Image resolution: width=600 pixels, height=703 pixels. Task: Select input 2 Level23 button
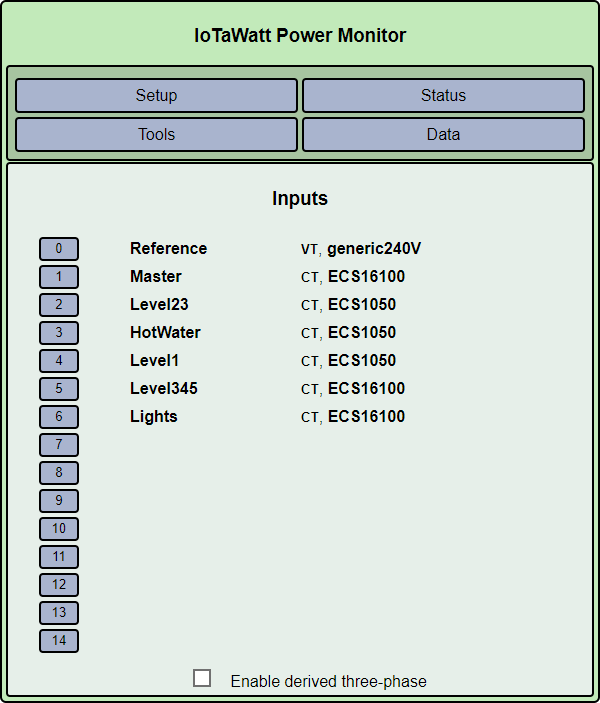pyautogui.click(x=59, y=305)
